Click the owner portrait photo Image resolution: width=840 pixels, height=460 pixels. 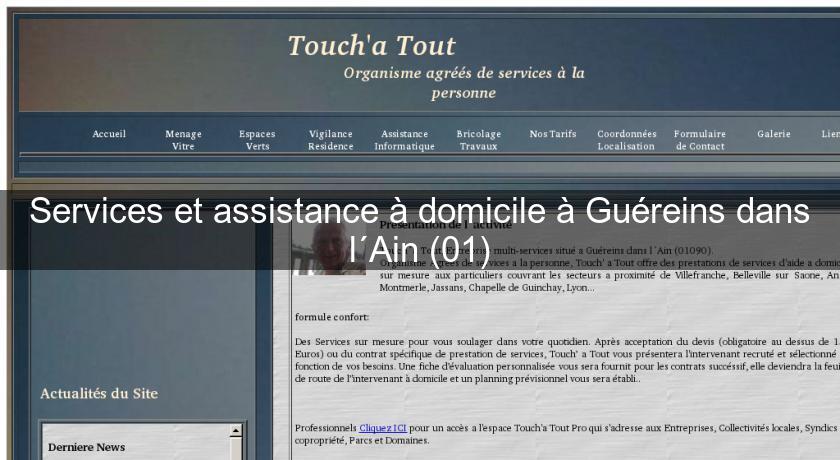(x=329, y=248)
